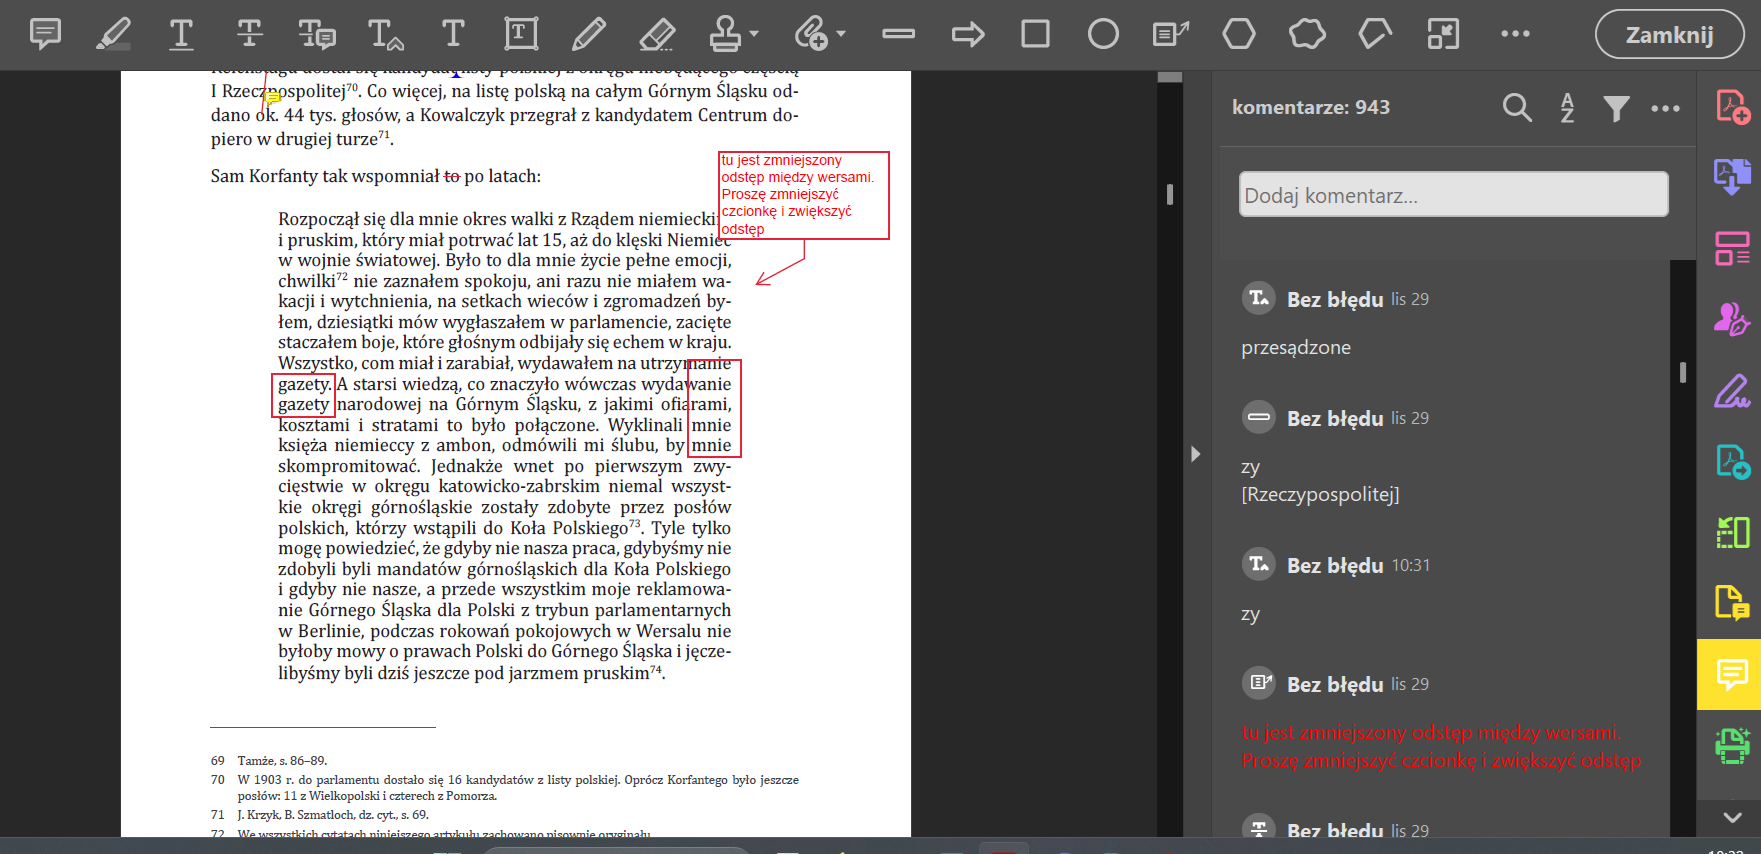
Task: Select the oval shape tool
Action: (1103, 35)
